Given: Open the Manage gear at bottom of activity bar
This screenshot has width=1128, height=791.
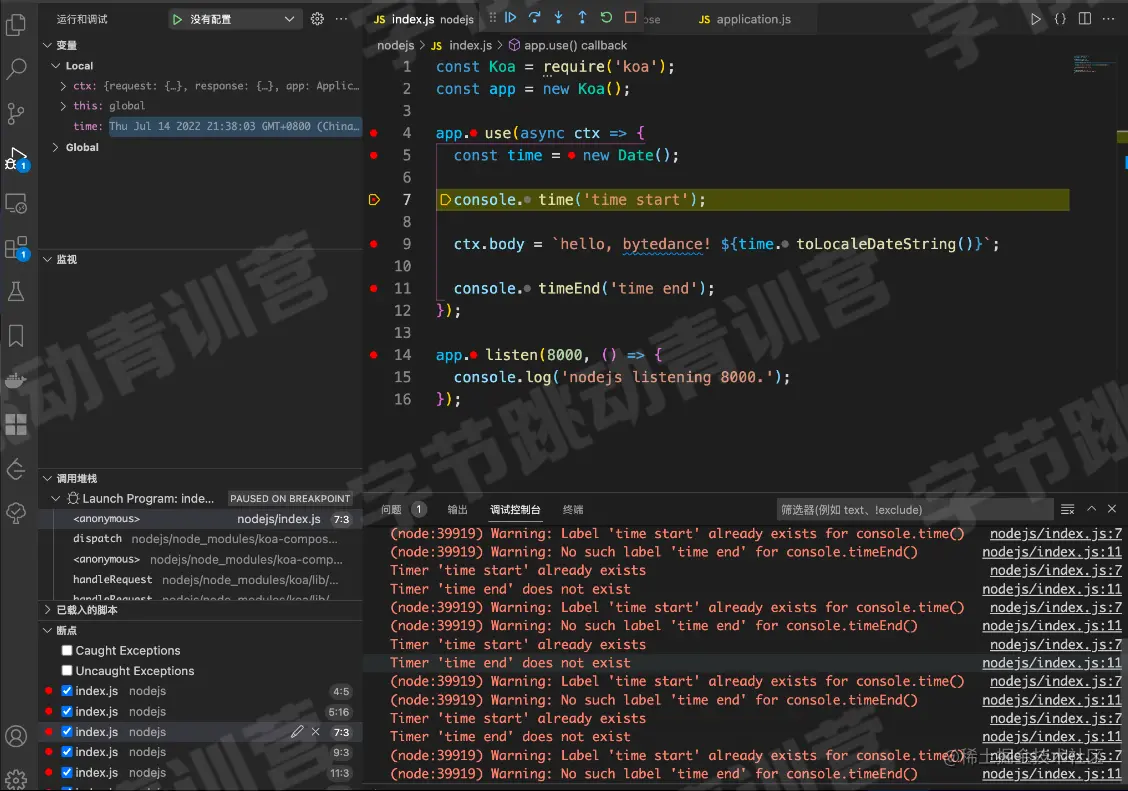Looking at the screenshot, I should click(x=16, y=779).
